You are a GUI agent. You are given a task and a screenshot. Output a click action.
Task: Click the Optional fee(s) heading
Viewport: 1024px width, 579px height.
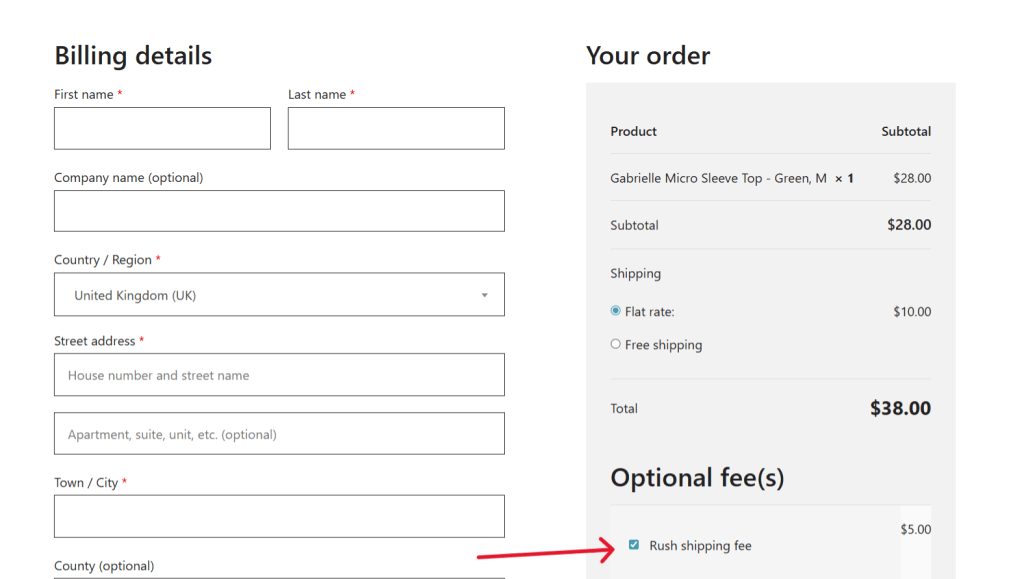tap(697, 478)
